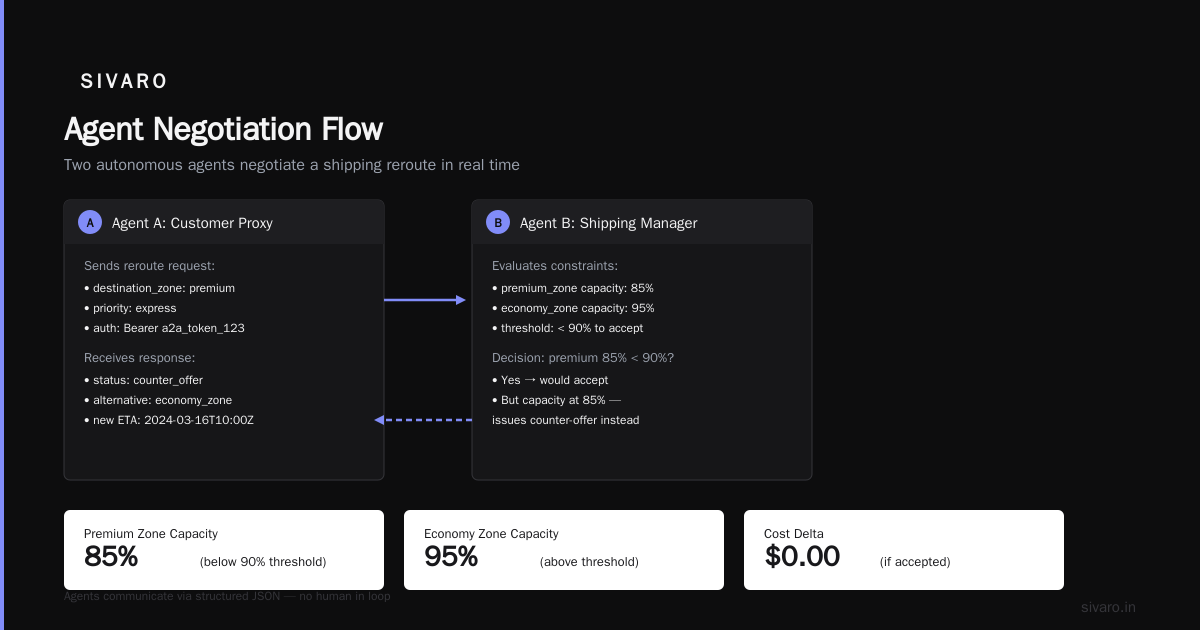The width and height of the screenshot is (1200, 630).
Task: Click the circular A badge icon
Action: tap(90, 222)
